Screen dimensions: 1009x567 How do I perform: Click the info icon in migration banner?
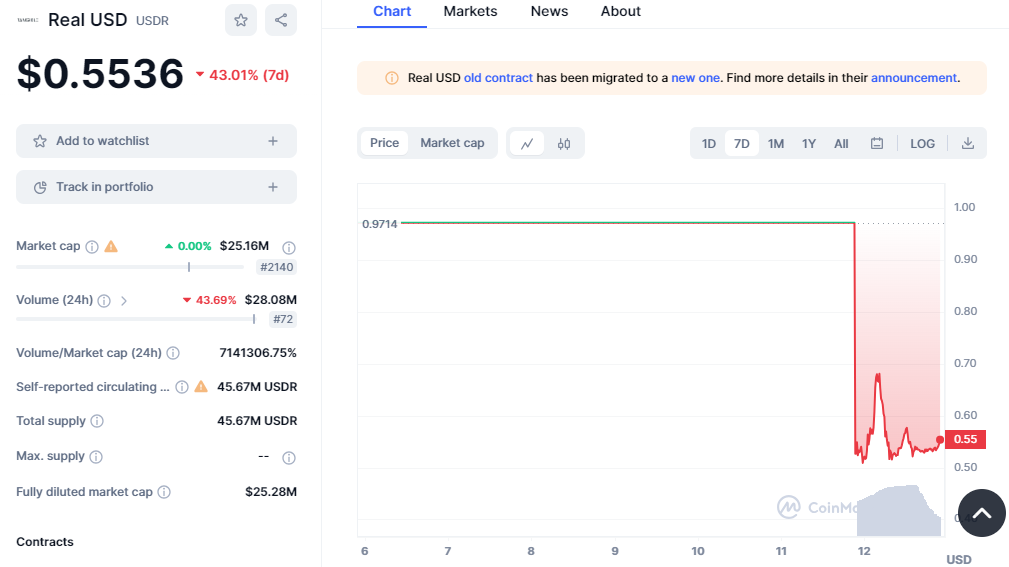point(391,78)
